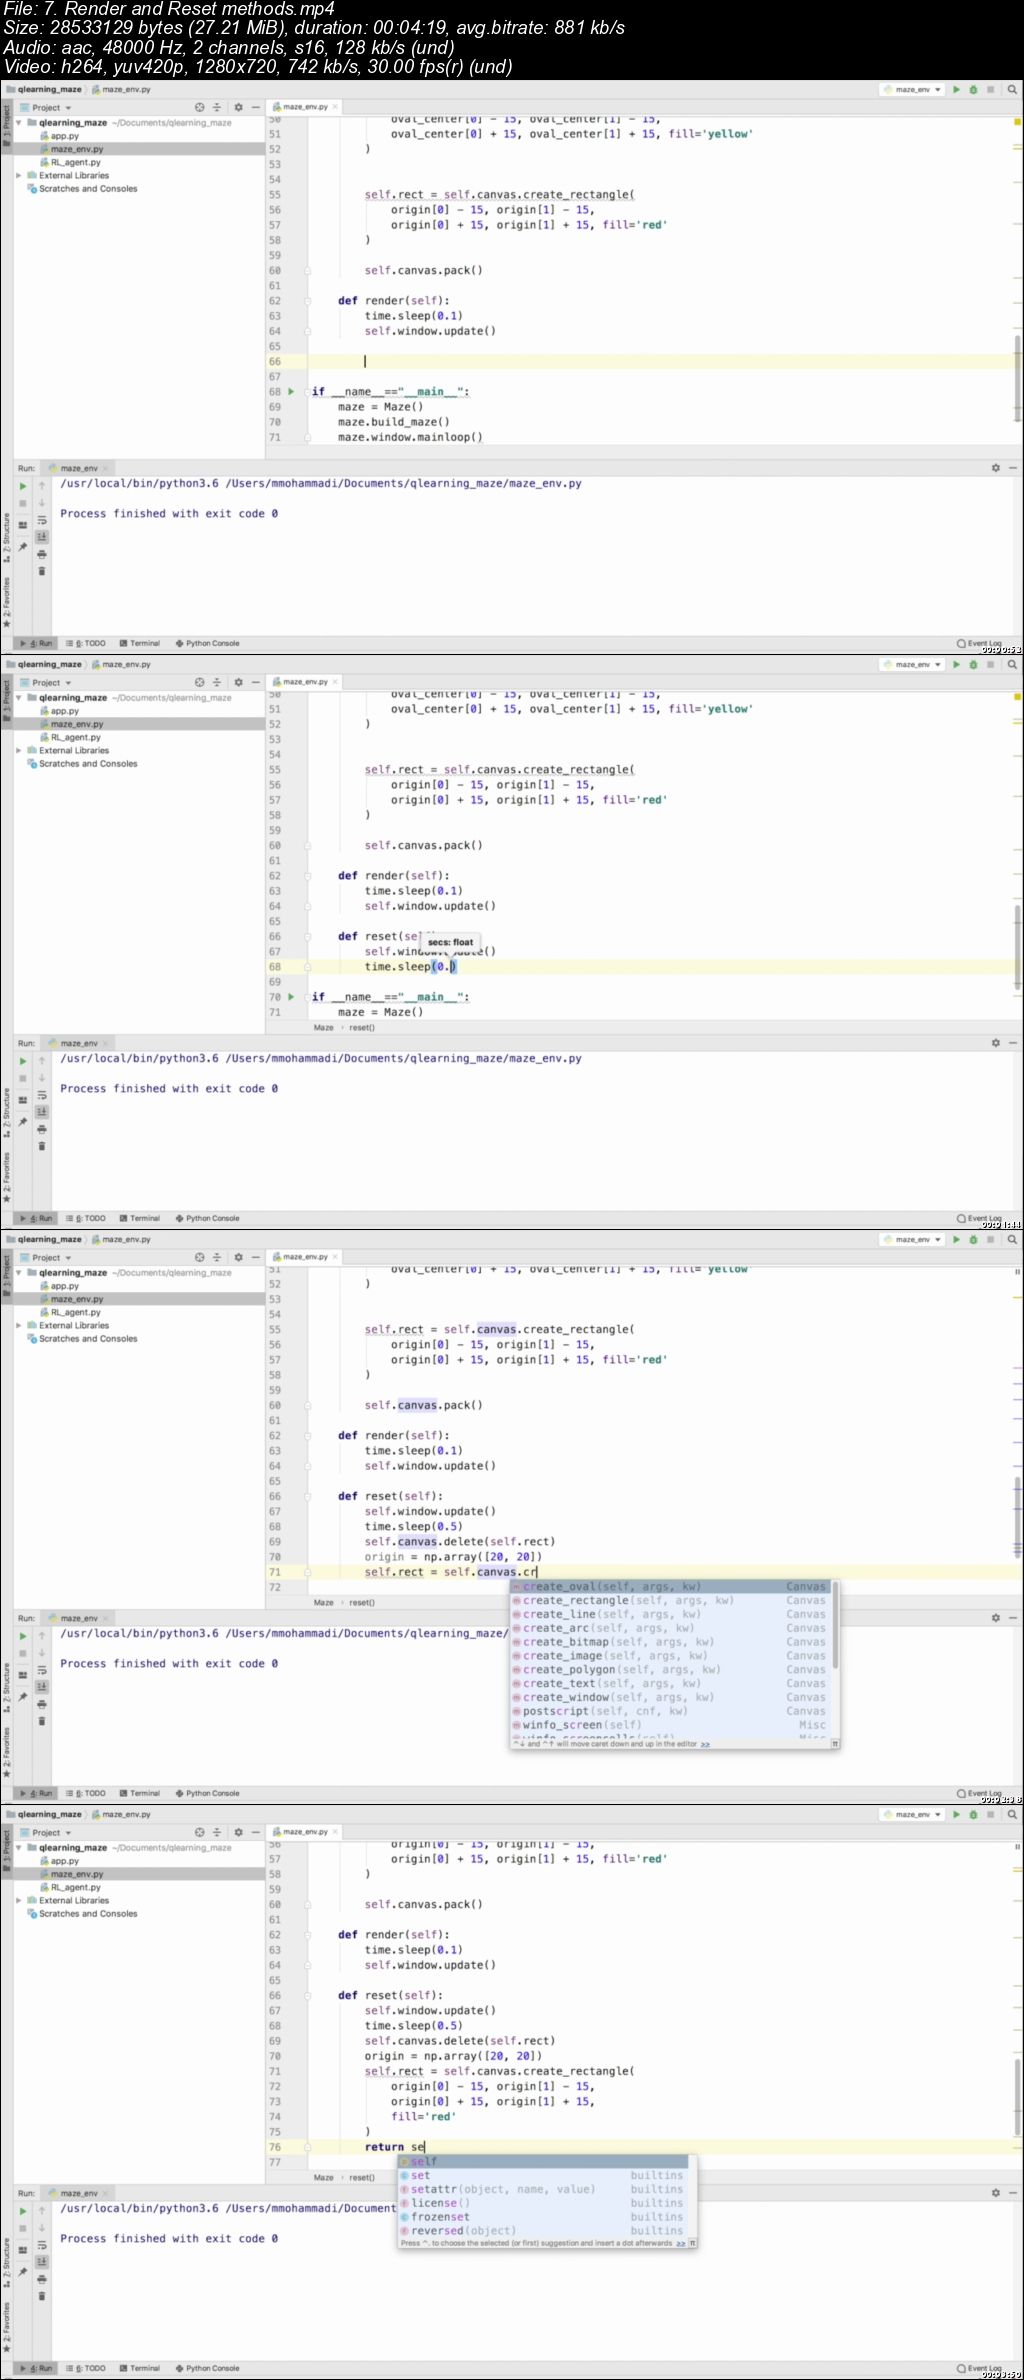Select maze_env.py editor tab in first frame
This screenshot has width=1024, height=2380.
[304, 106]
